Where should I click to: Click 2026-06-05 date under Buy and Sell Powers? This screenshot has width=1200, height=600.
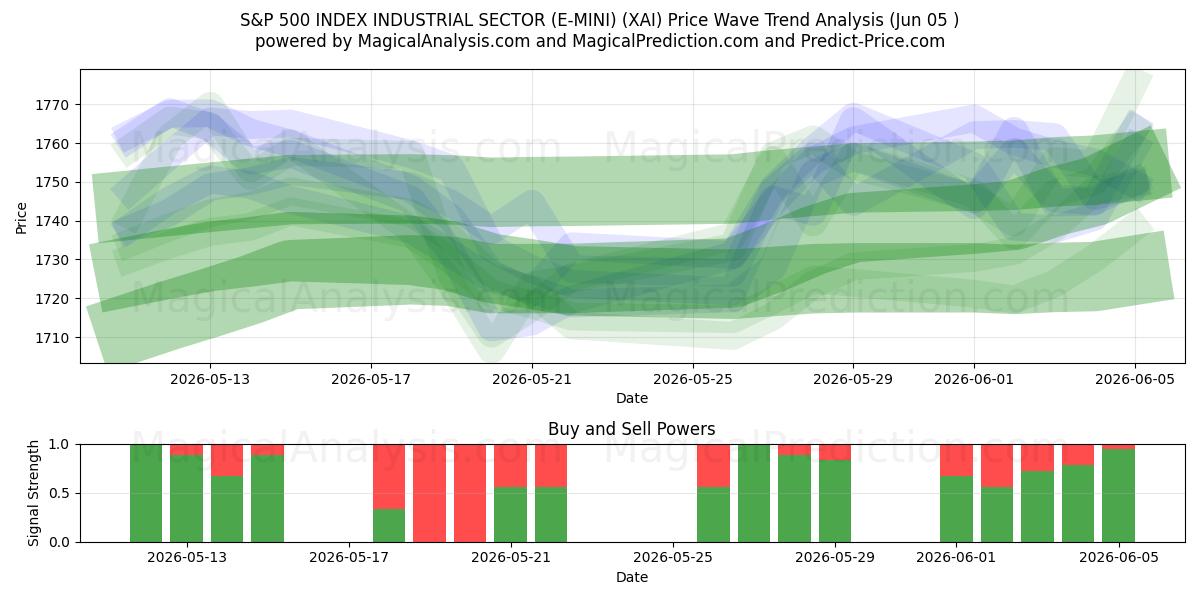coord(1118,558)
